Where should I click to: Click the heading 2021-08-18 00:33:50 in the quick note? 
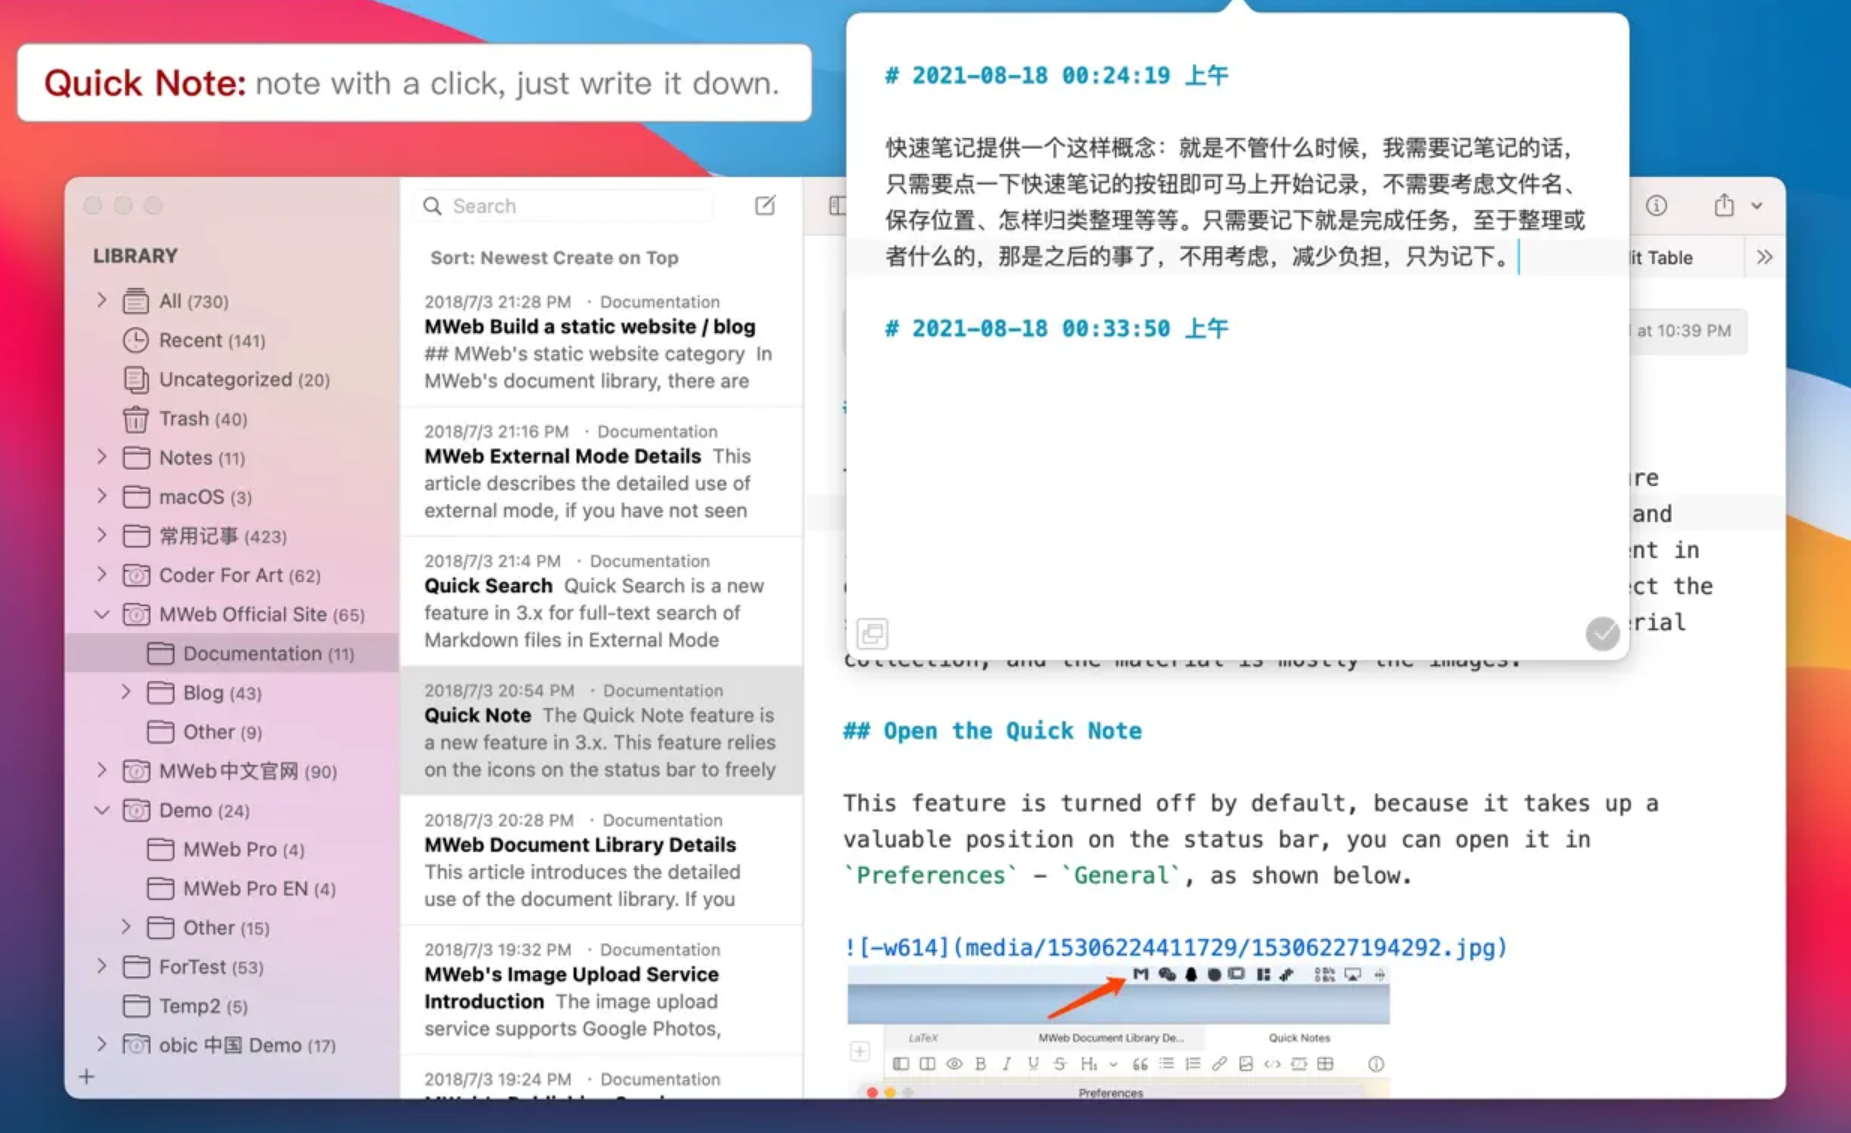[1056, 328]
